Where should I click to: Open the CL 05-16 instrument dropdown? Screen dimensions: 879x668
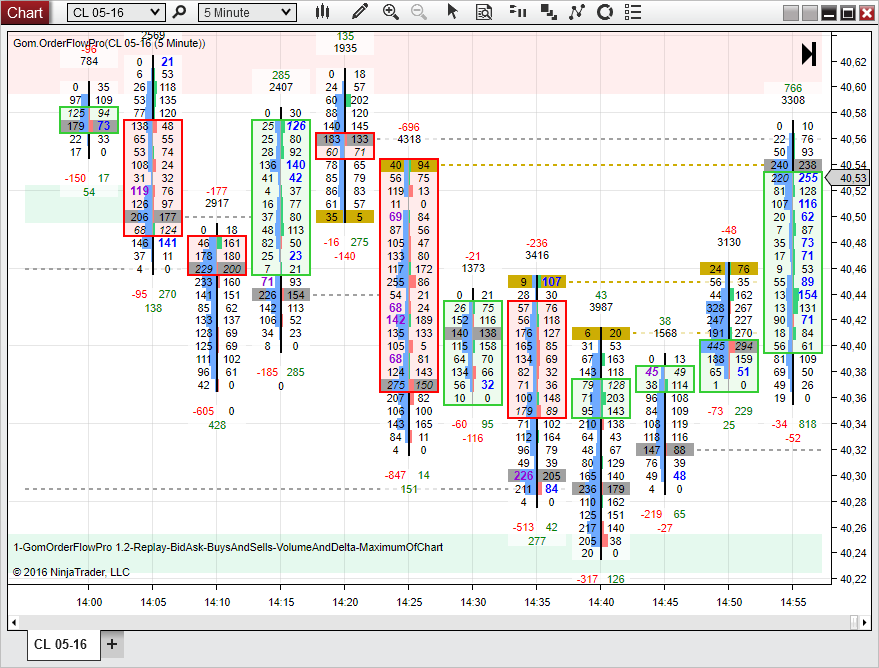pos(115,12)
